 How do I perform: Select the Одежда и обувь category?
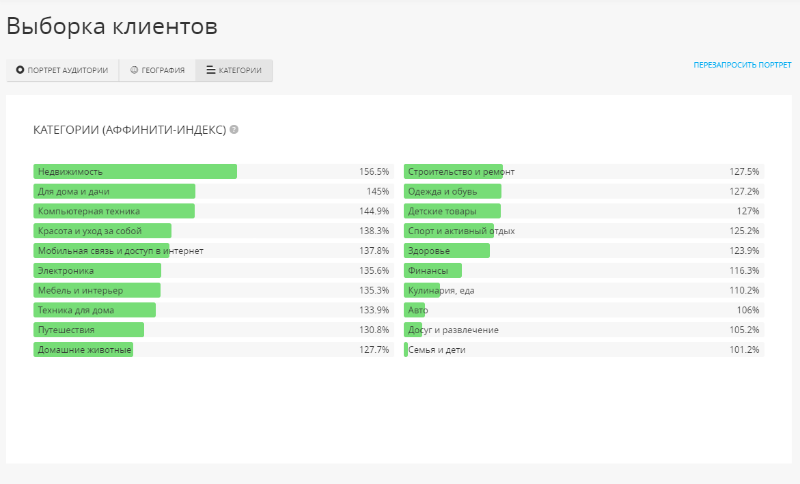(x=453, y=191)
